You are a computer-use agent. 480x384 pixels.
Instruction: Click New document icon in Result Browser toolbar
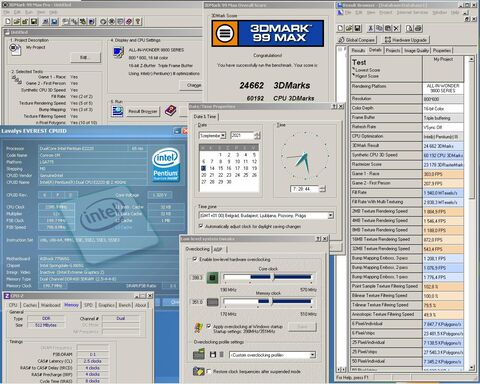(x=340, y=28)
